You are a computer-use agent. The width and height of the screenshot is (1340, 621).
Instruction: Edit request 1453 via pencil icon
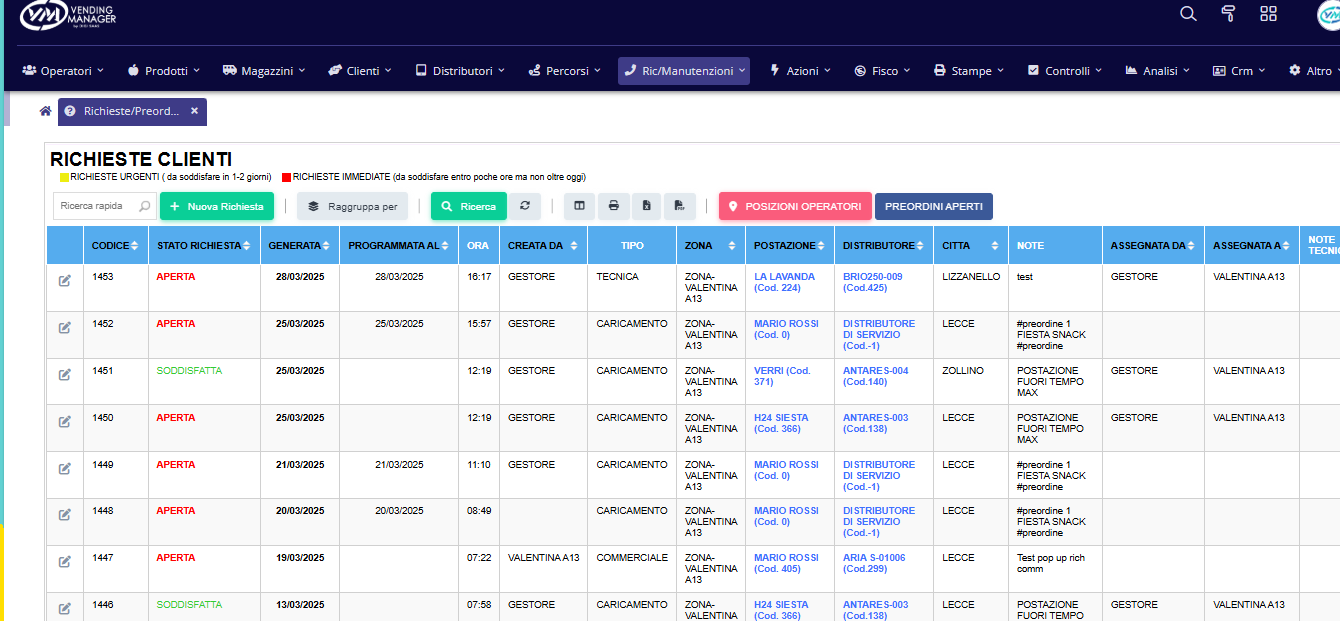click(x=65, y=280)
